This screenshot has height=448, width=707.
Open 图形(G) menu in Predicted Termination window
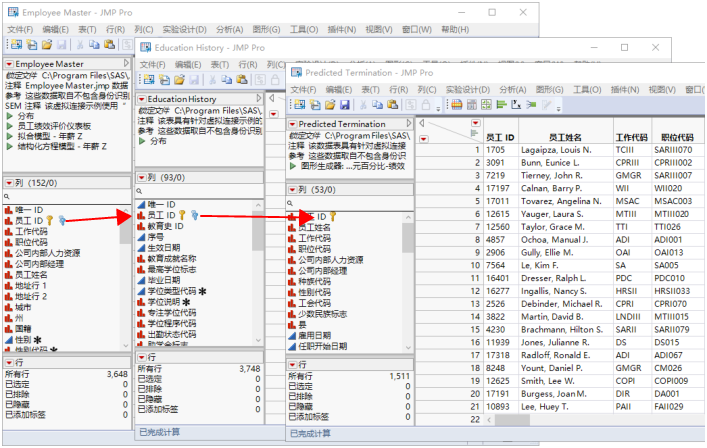(550, 90)
